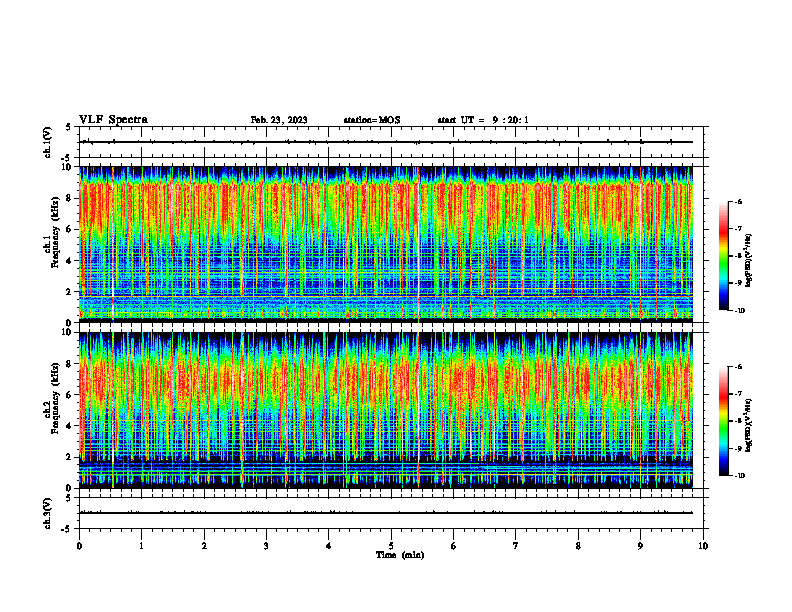Click the ch.1 frequency axis "2" tick label

click(x=70, y=292)
